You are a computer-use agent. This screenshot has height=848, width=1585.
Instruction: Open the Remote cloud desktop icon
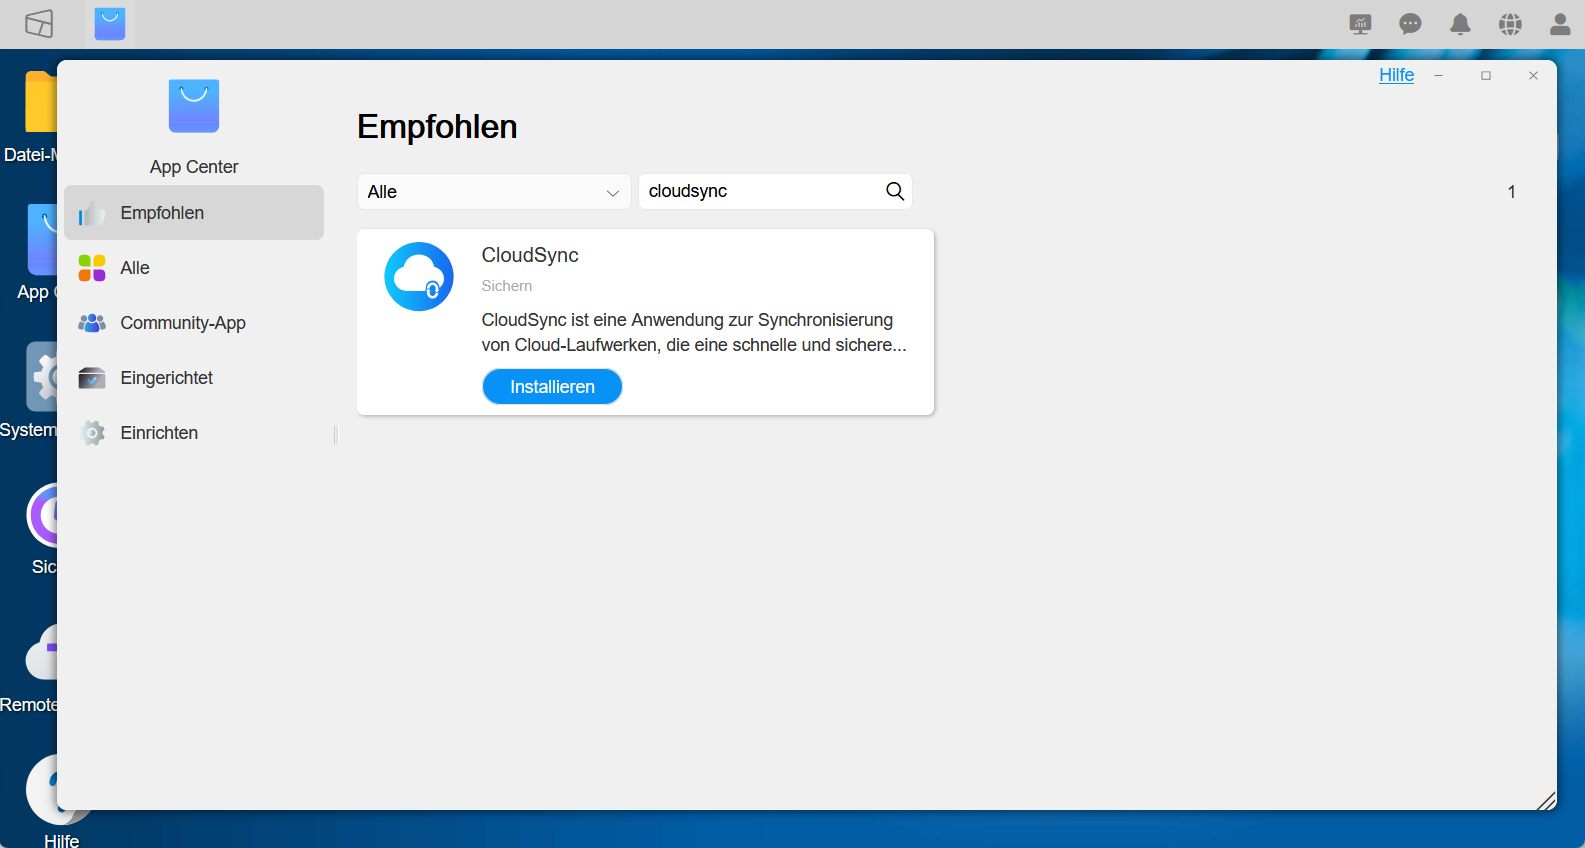point(42,653)
